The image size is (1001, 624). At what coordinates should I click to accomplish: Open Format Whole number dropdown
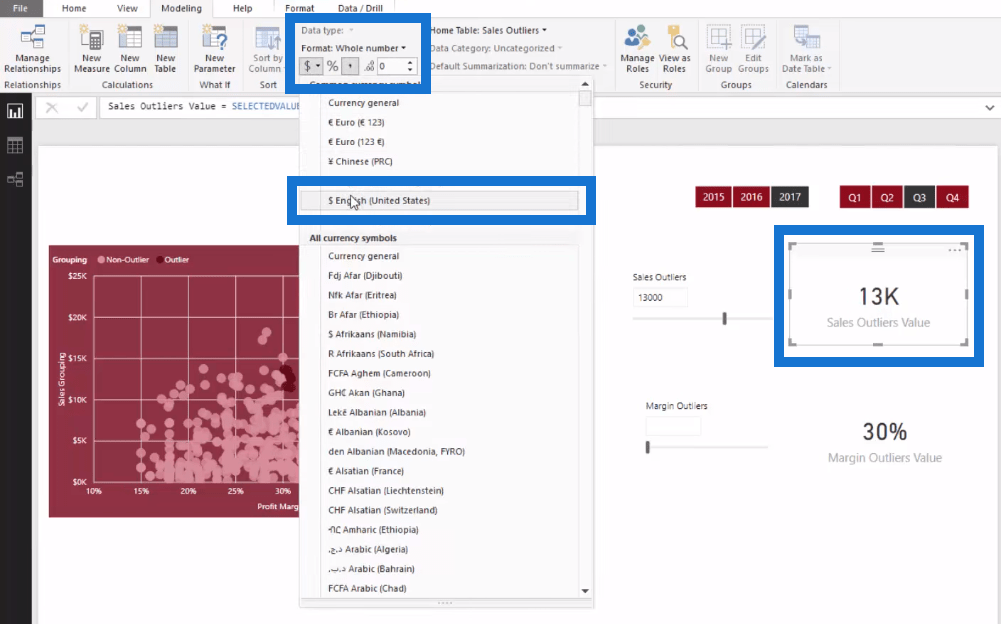(354, 48)
